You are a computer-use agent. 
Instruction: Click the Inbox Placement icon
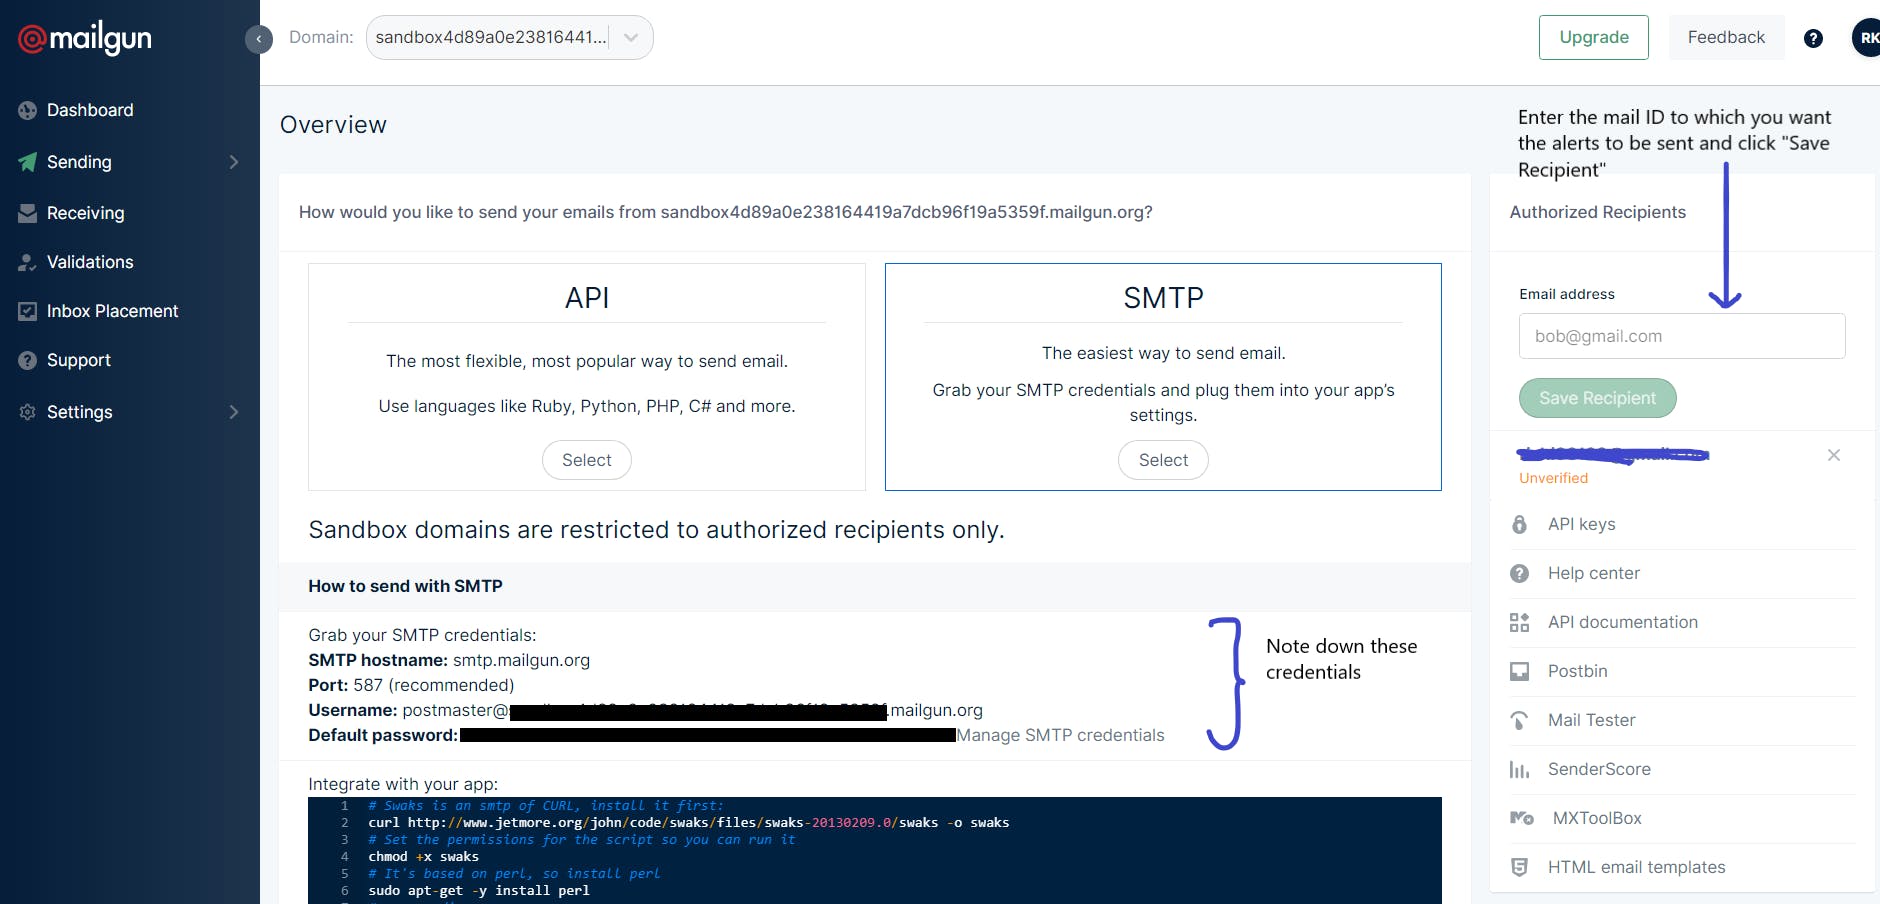click(x=27, y=311)
